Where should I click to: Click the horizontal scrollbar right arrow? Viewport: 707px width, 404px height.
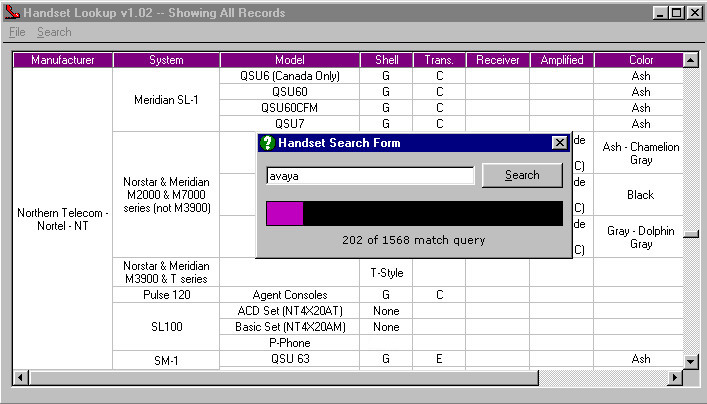pos(675,377)
